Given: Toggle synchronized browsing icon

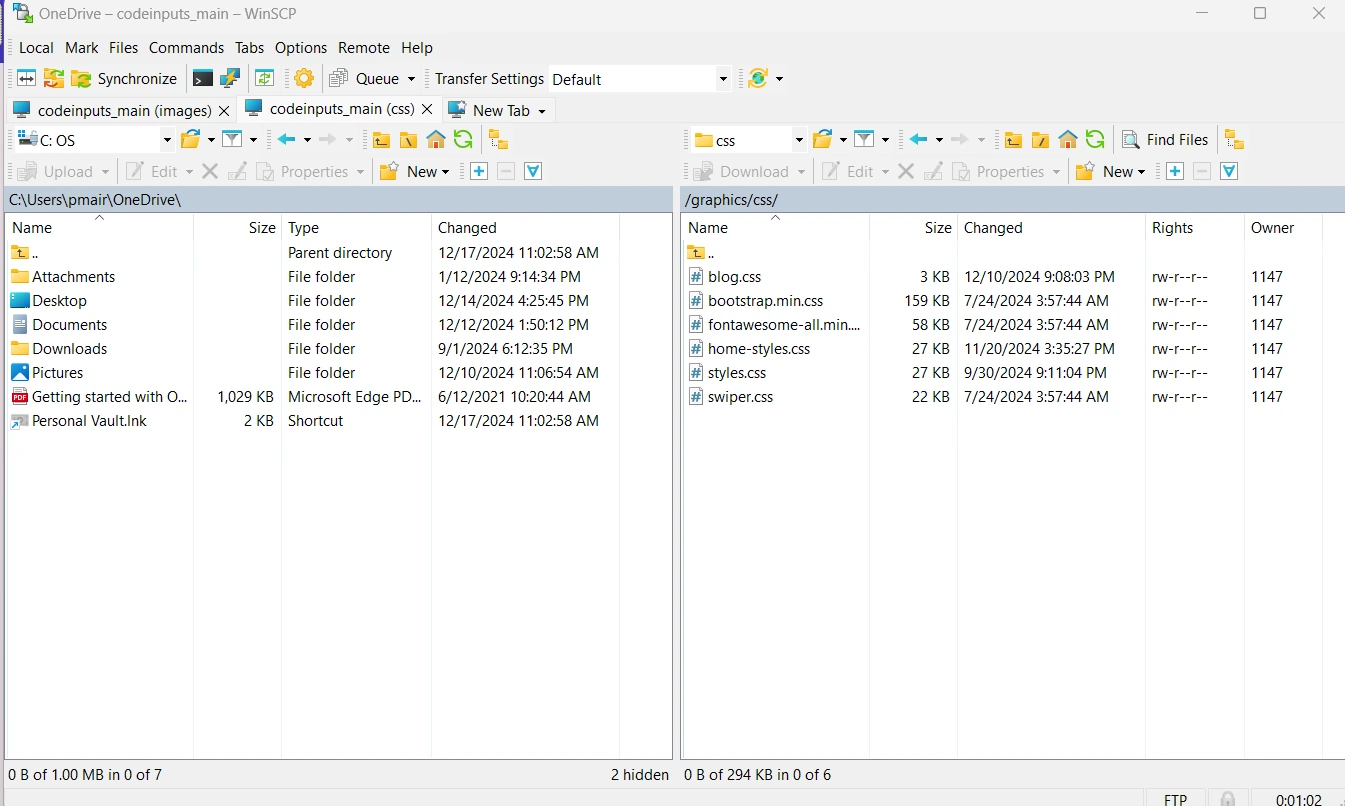Looking at the screenshot, I should point(264,78).
